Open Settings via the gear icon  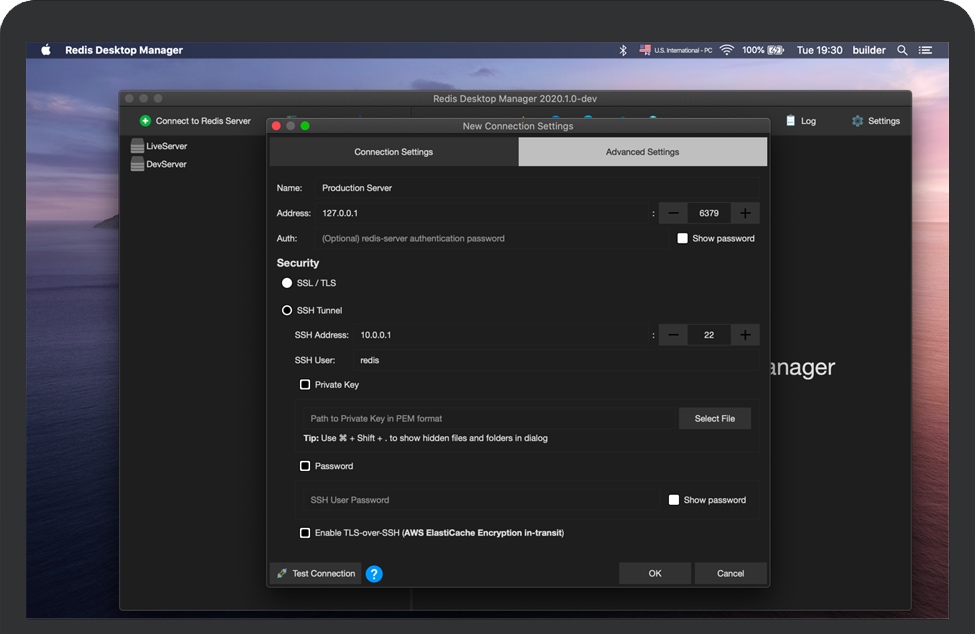coord(857,121)
